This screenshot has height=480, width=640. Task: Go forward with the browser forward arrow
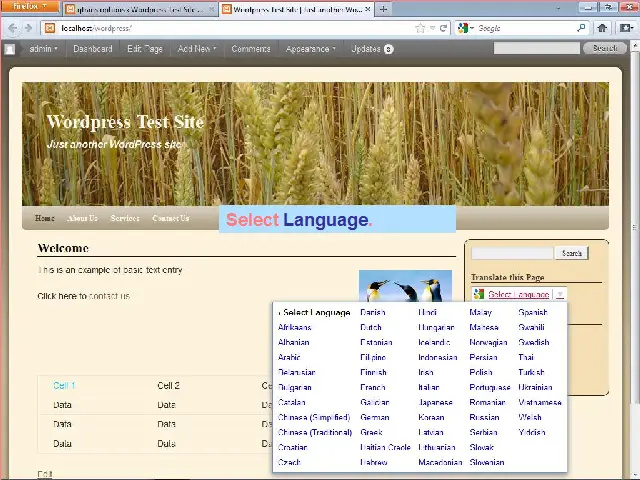(28, 28)
